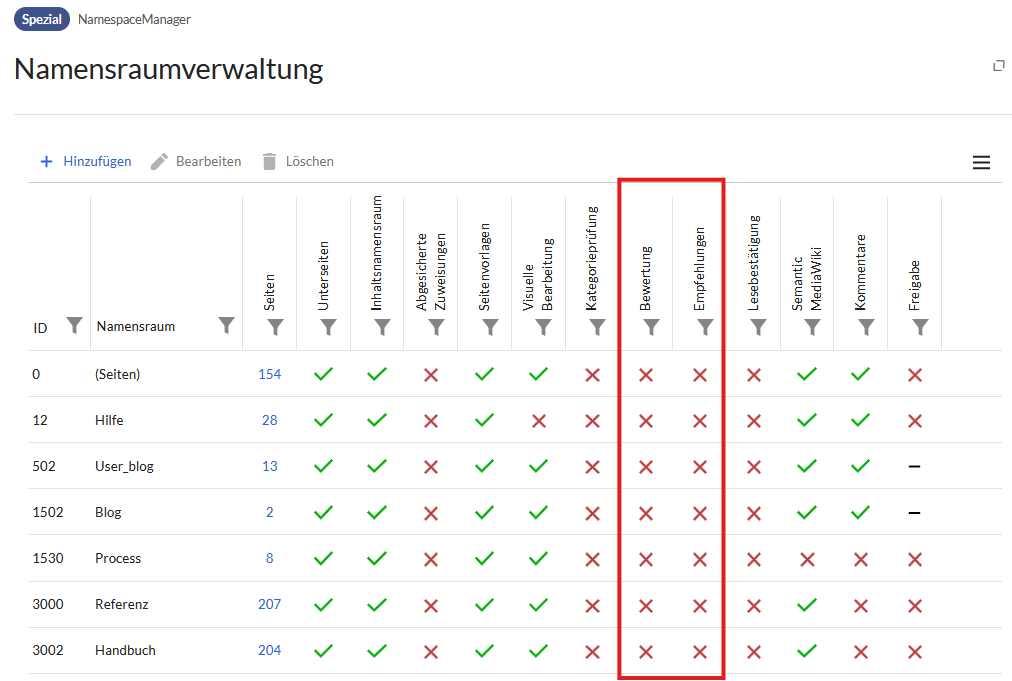Open the Lesebestätigung column filter dropdown

coord(759,327)
